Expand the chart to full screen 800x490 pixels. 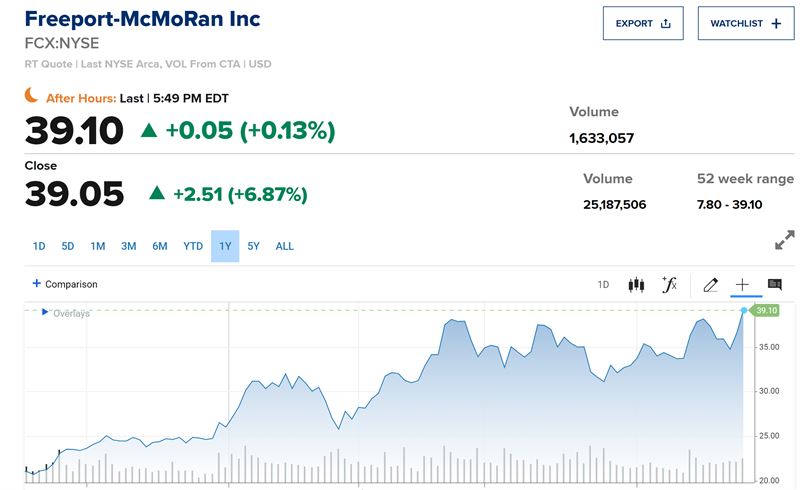[x=785, y=241]
